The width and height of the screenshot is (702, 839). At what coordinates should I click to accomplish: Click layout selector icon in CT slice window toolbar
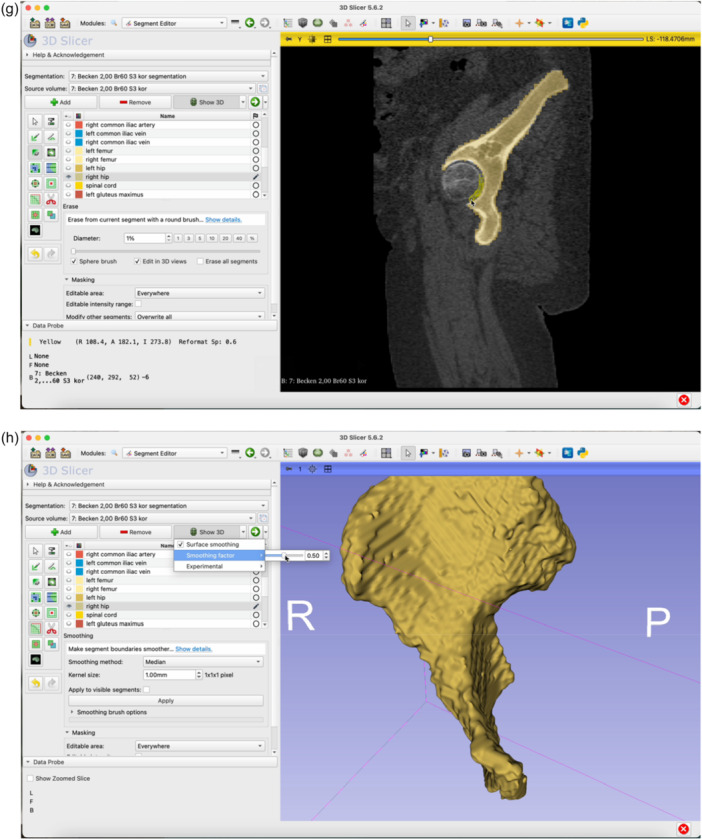pyautogui.click(x=386, y=23)
